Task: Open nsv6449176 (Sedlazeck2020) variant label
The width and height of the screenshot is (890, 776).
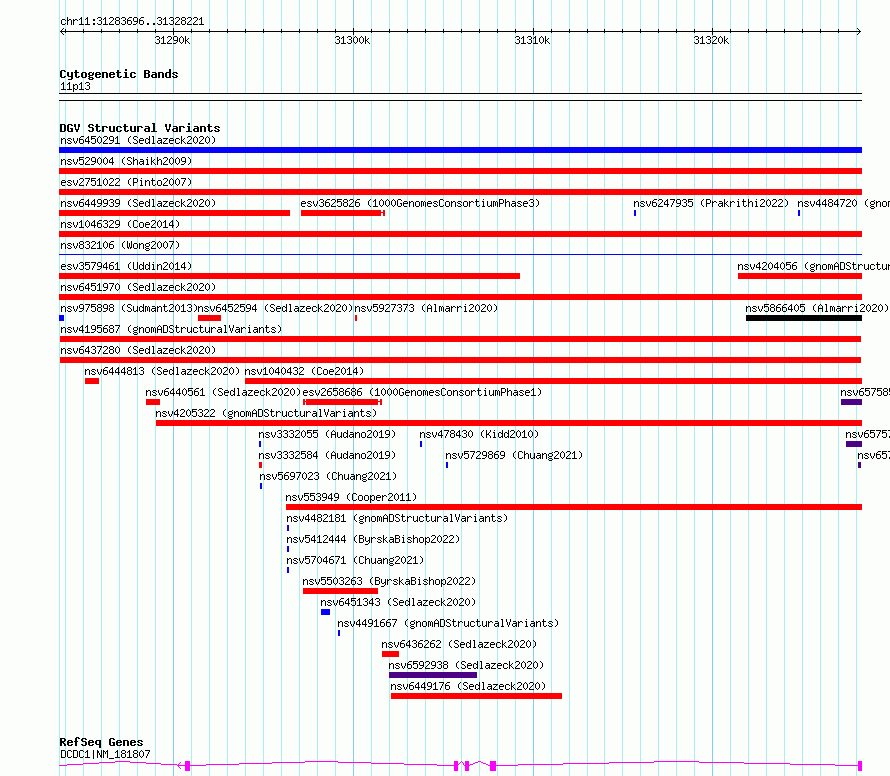Action: click(468, 686)
